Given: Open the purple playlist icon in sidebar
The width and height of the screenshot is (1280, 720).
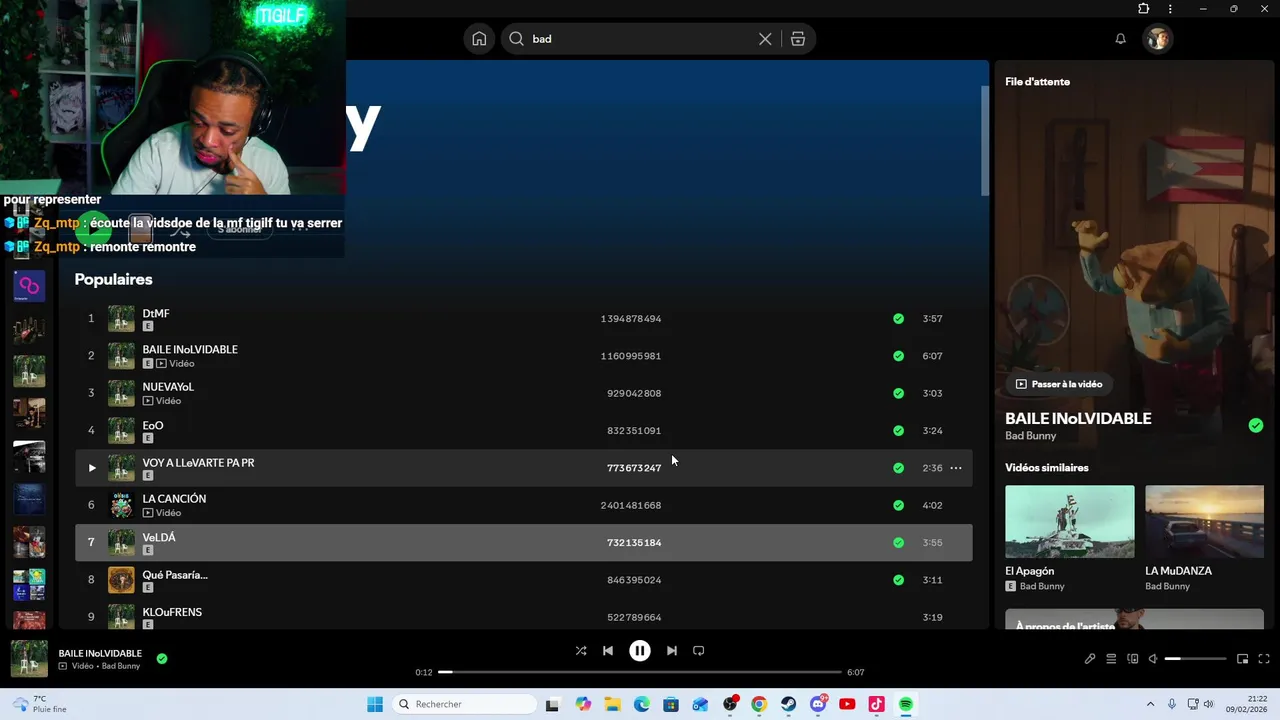Looking at the screenshot, I should click(x=29, y=286).
